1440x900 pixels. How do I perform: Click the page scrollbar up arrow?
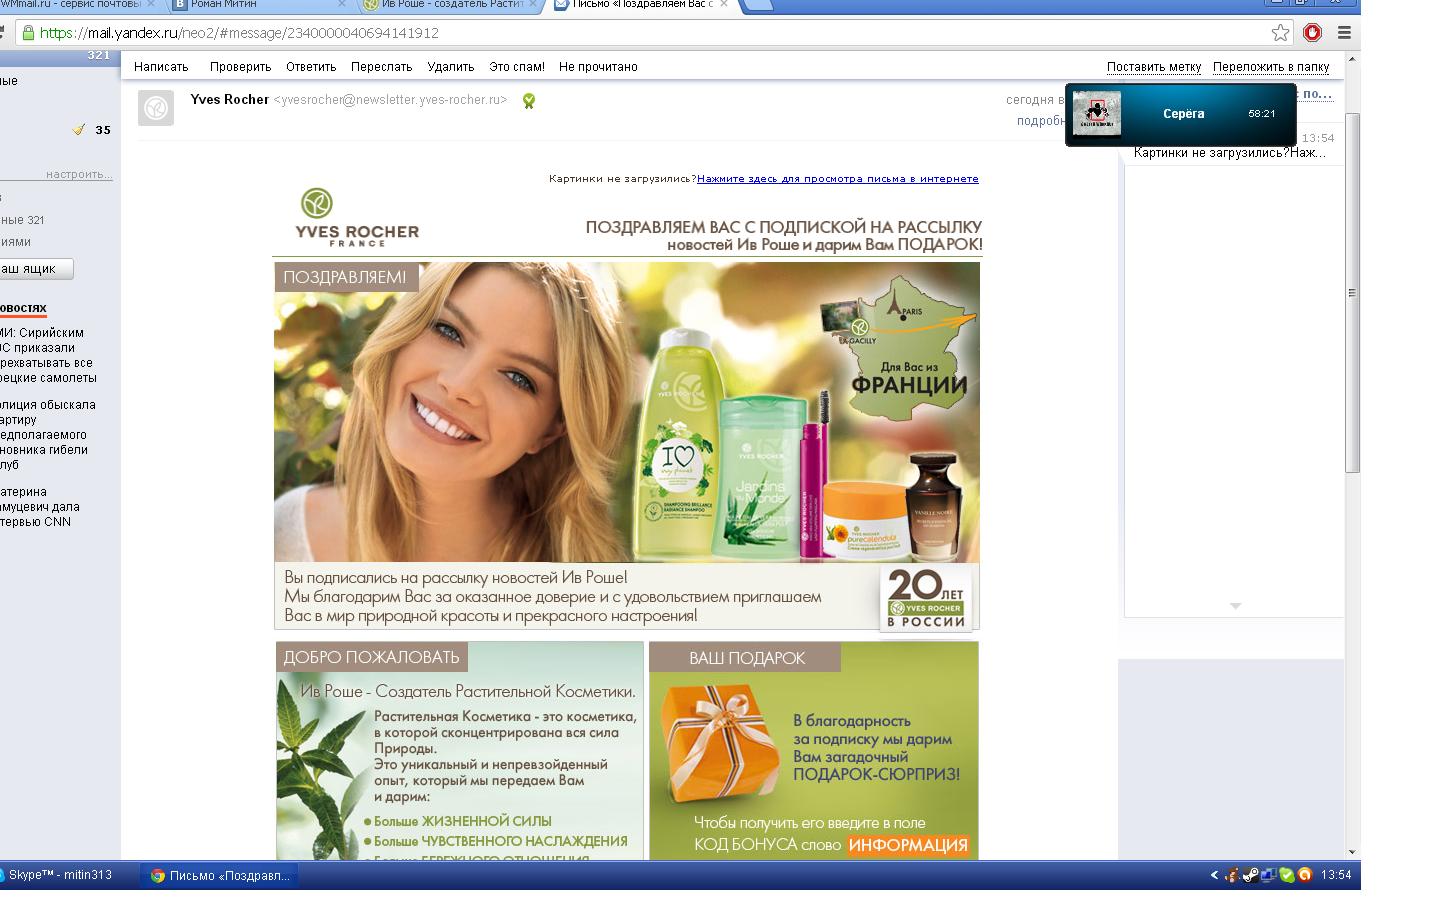1352,58
